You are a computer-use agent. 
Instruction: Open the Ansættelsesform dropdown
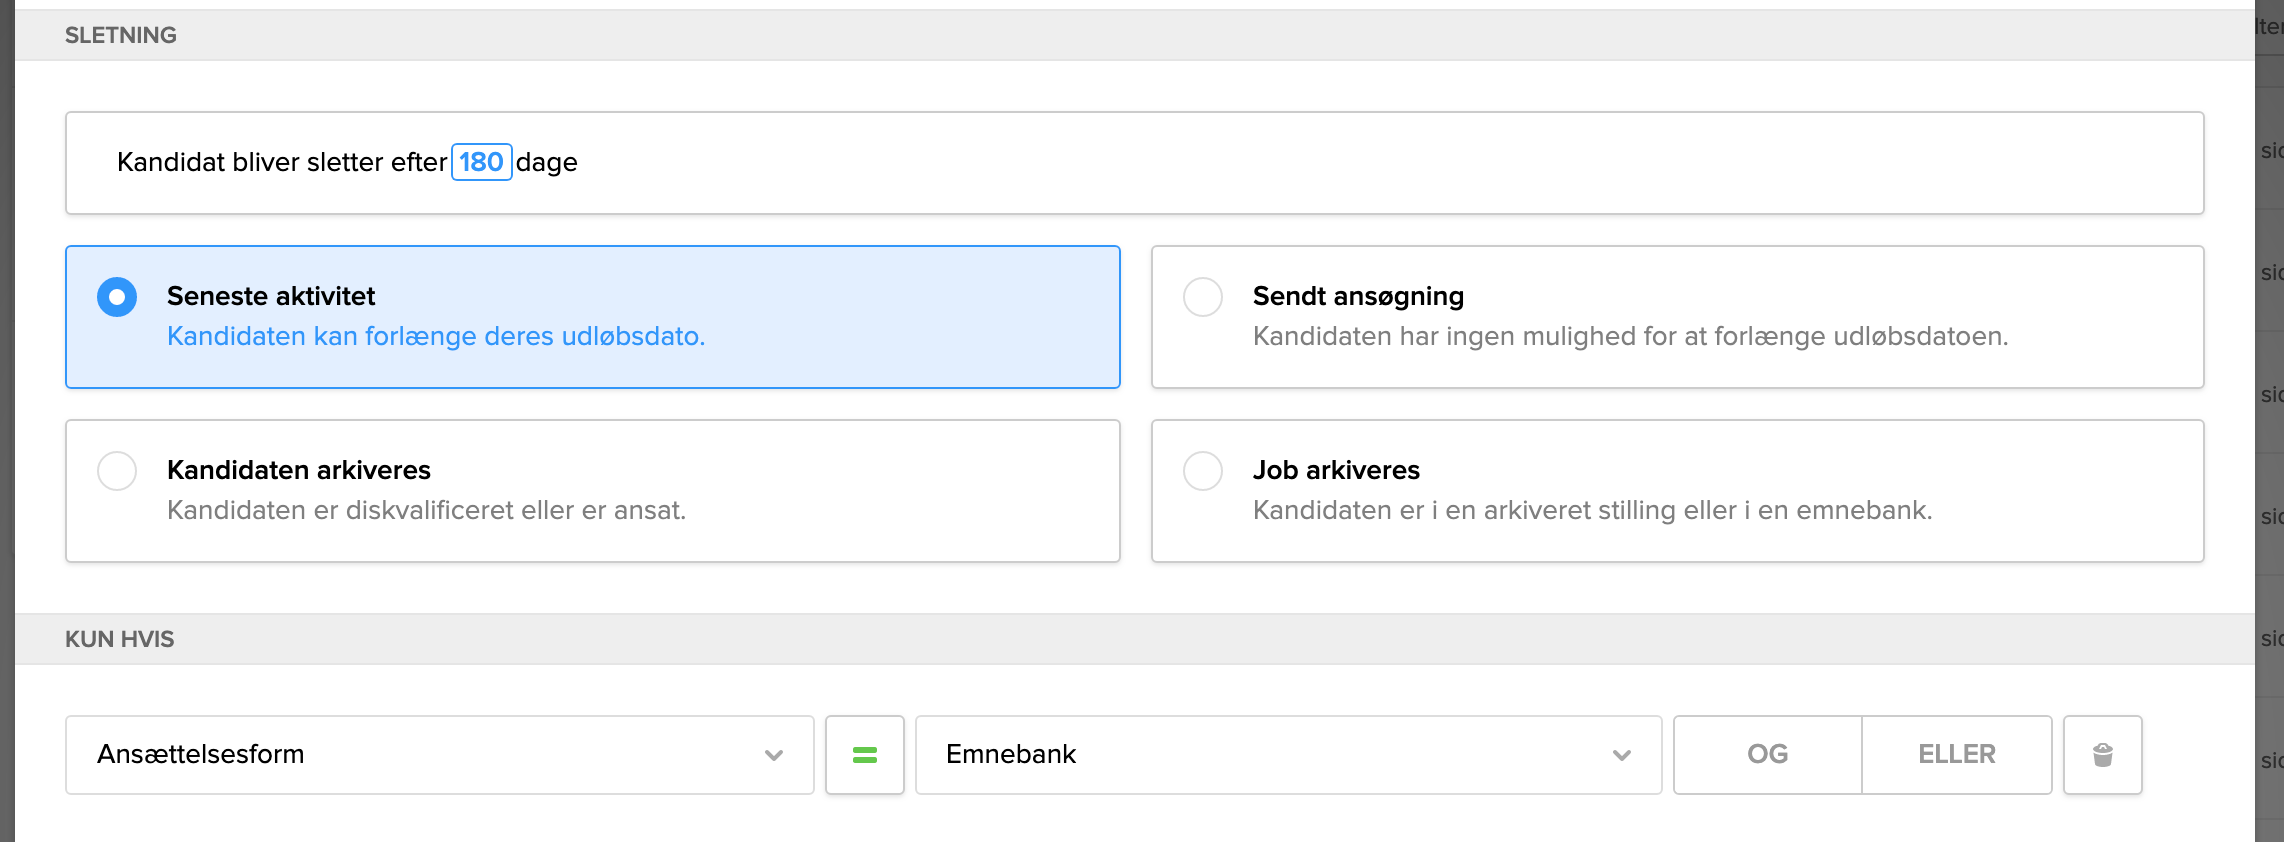point(438,755)
